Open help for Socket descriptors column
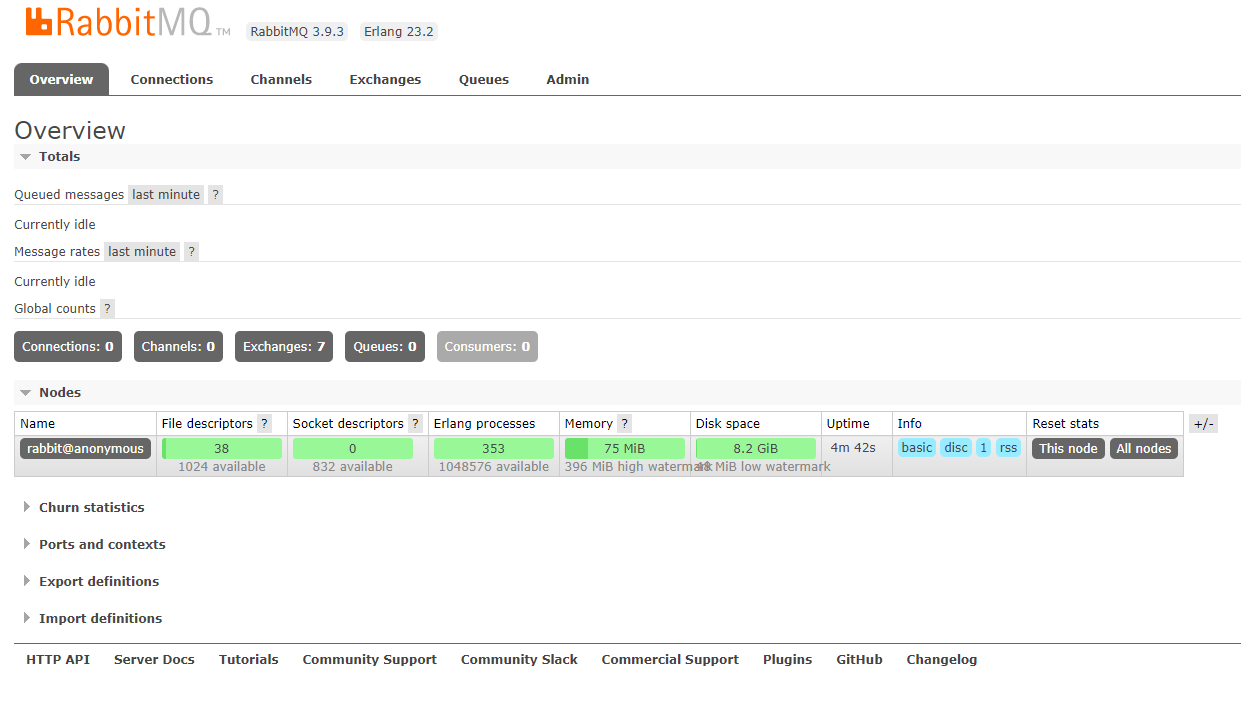 pyautogui.click(x=415, y=424)
